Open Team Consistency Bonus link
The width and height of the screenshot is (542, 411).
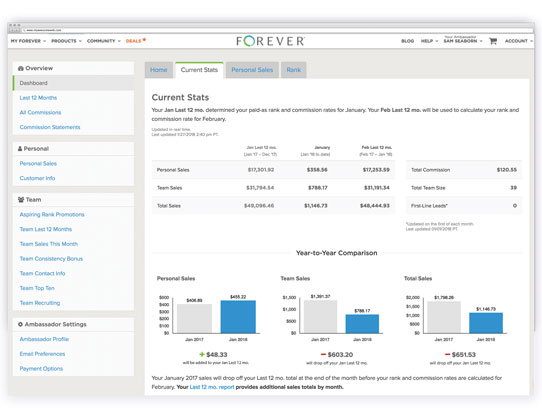click(51, 259)
